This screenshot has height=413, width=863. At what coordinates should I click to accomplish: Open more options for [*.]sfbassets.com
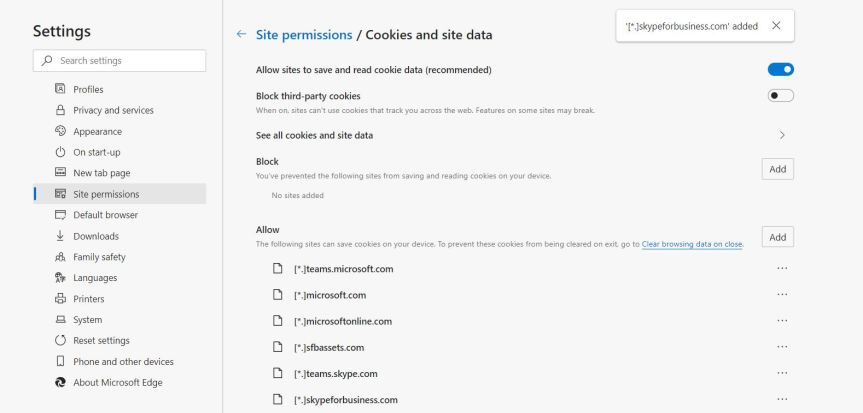click(x=781, y=347)
